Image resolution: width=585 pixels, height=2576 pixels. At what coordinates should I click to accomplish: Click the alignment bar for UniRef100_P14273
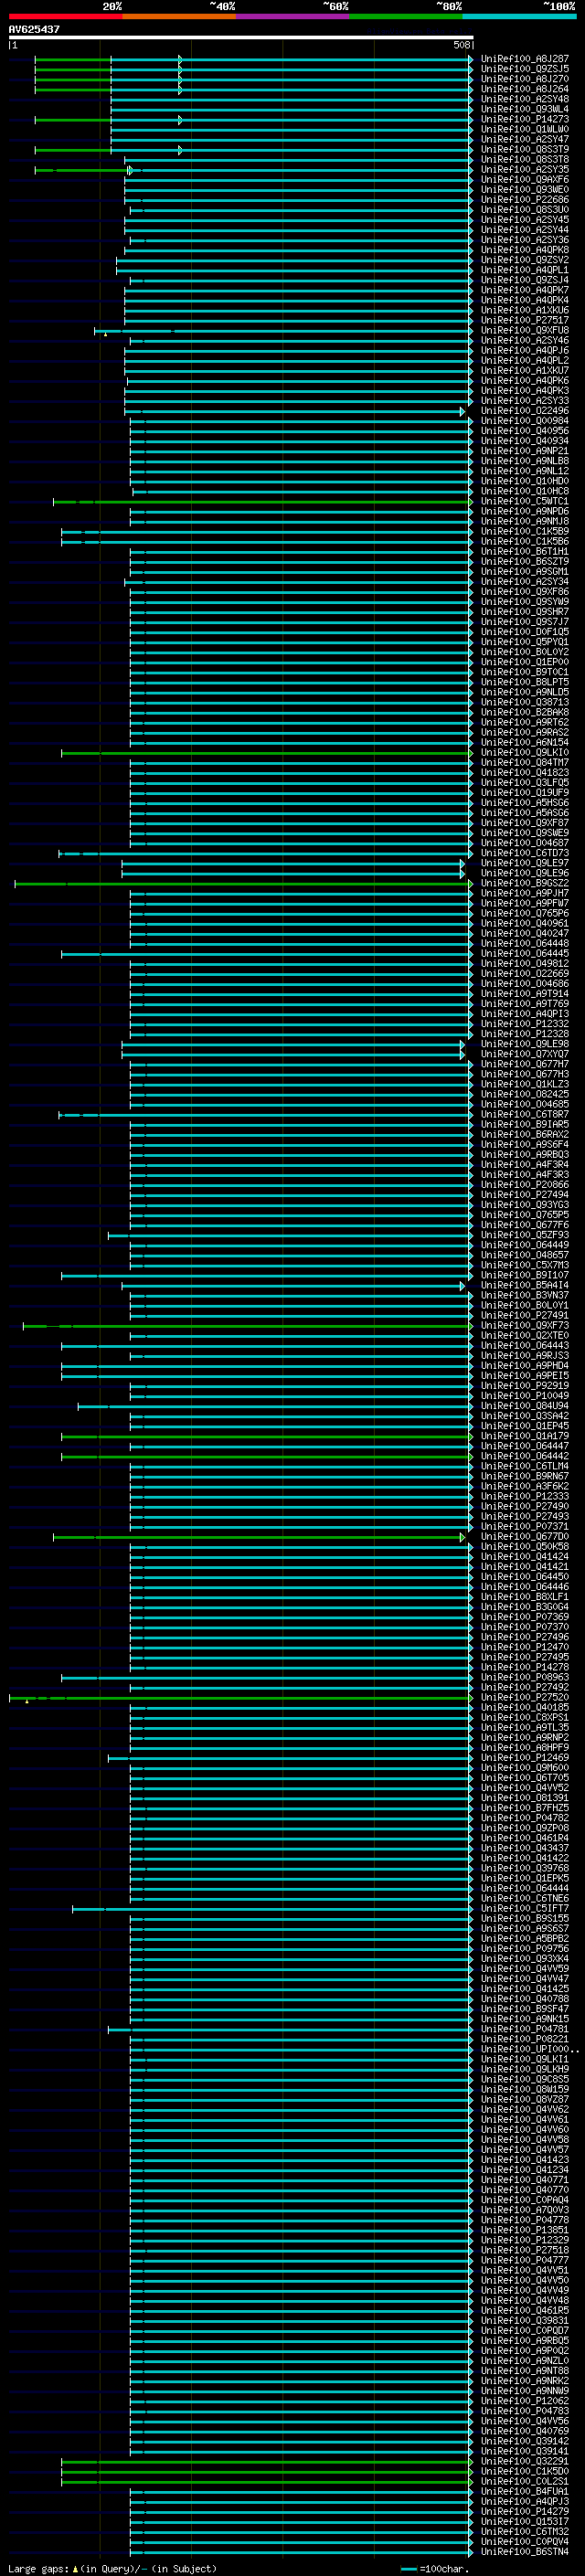pyautogui.click(x=254, y=120)
